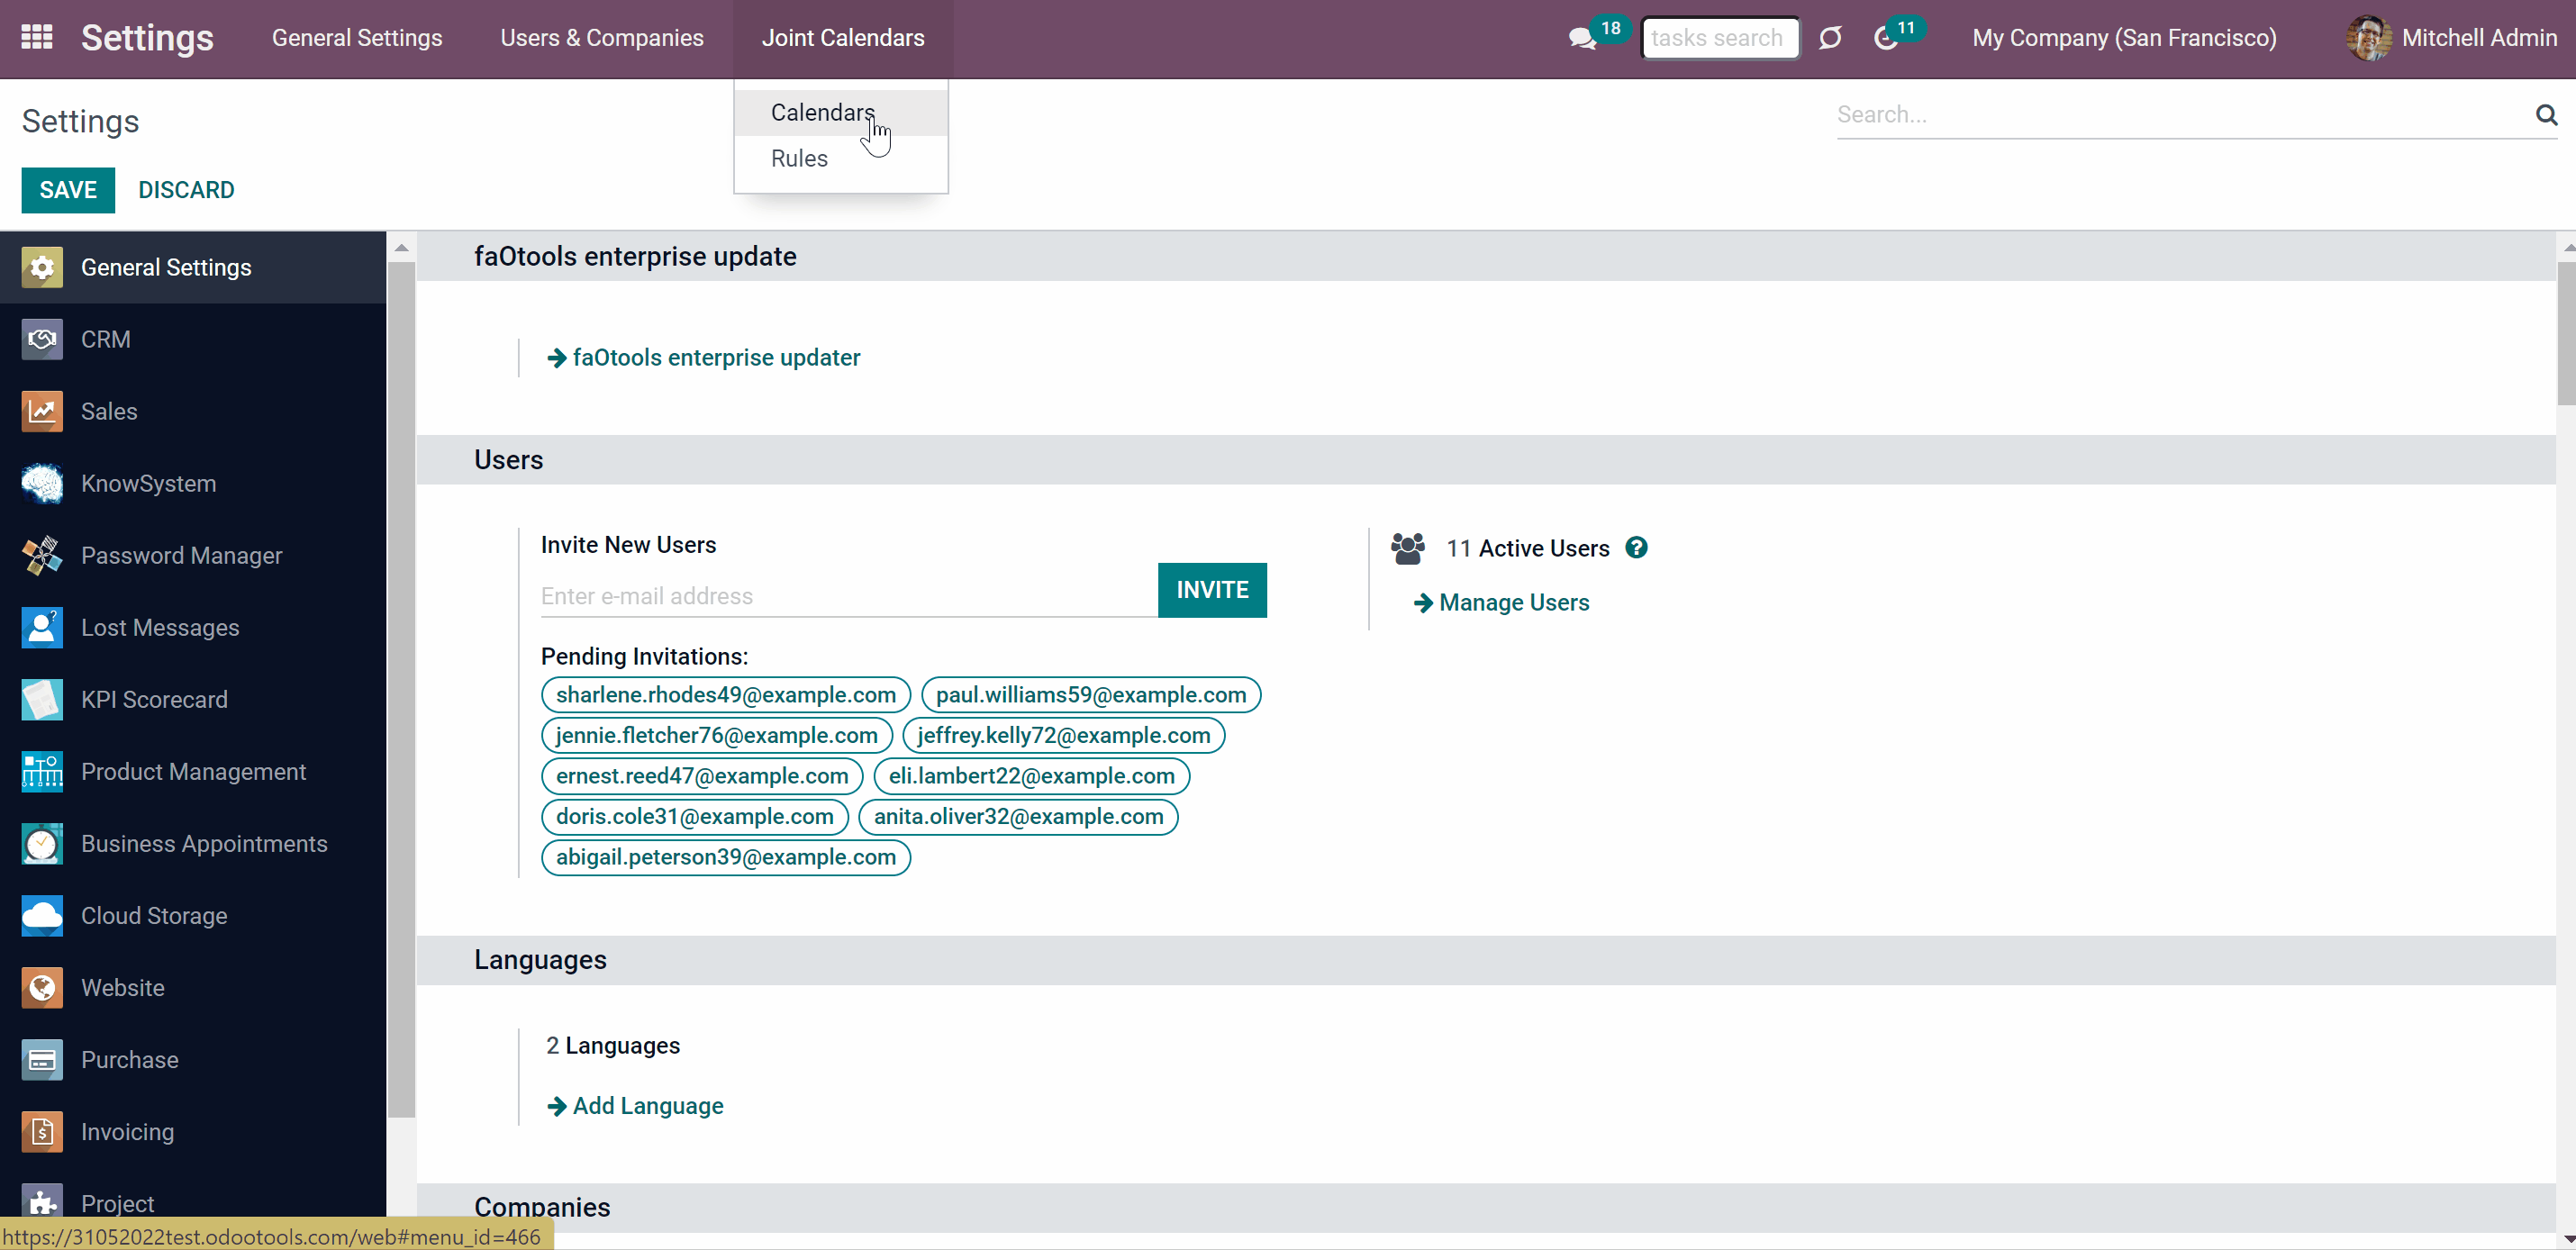Click the Purchase card icon
The image size is (2576, 1250).
click(x=42, y=1059)
